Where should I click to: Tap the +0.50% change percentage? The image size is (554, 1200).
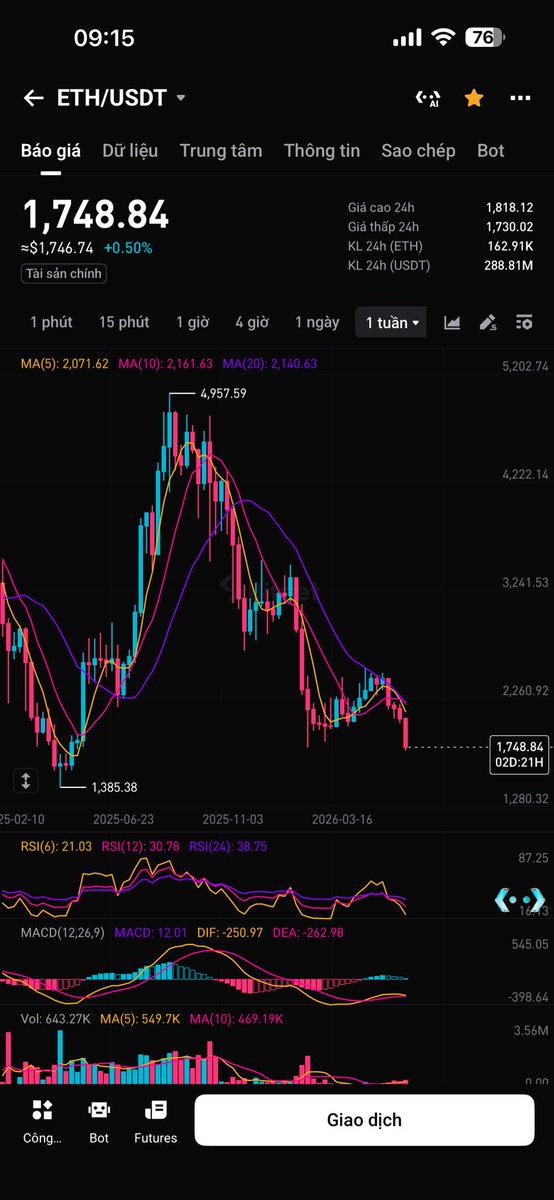[x=128, y=248]
